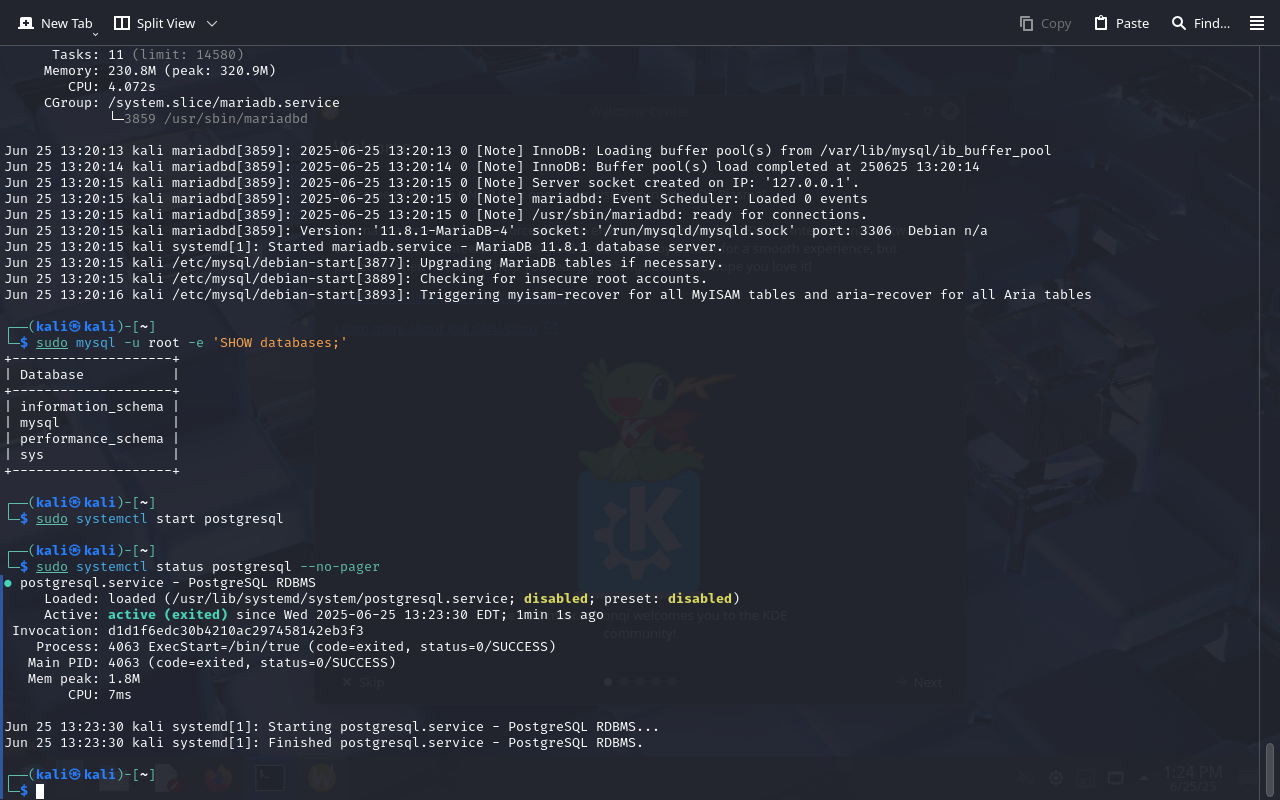Click Skip in the background Welcome window

(363, 682)
